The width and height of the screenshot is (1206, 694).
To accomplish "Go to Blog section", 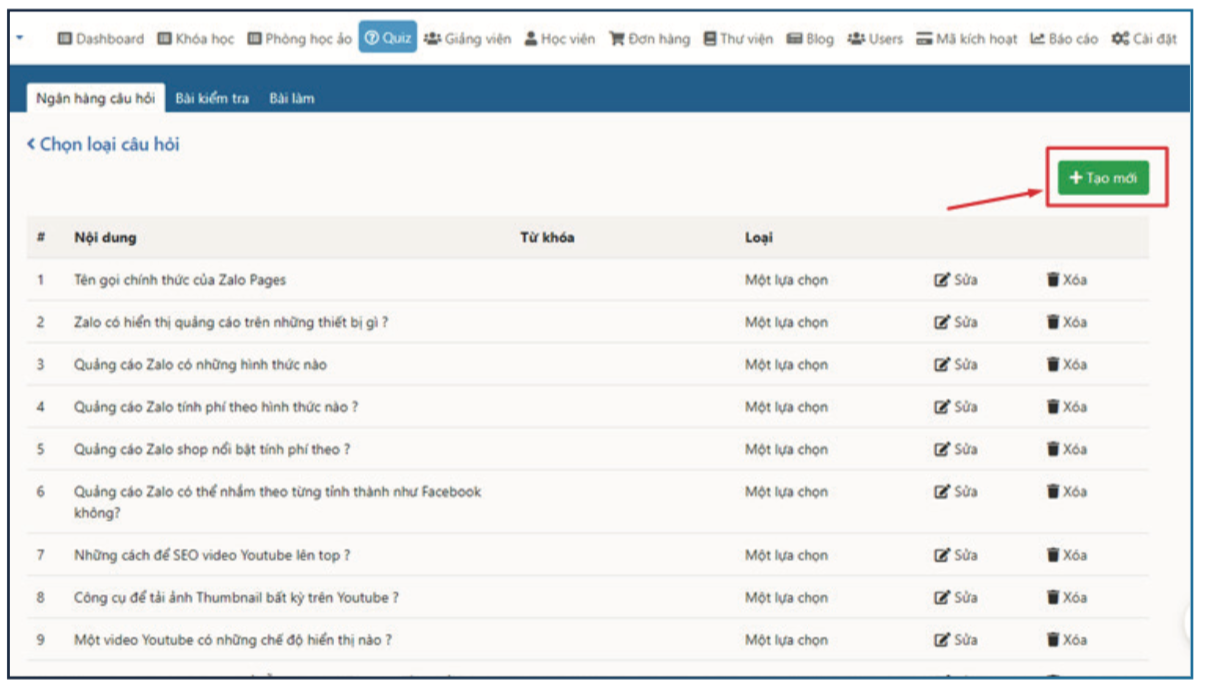I will click(x=810, y=39).
